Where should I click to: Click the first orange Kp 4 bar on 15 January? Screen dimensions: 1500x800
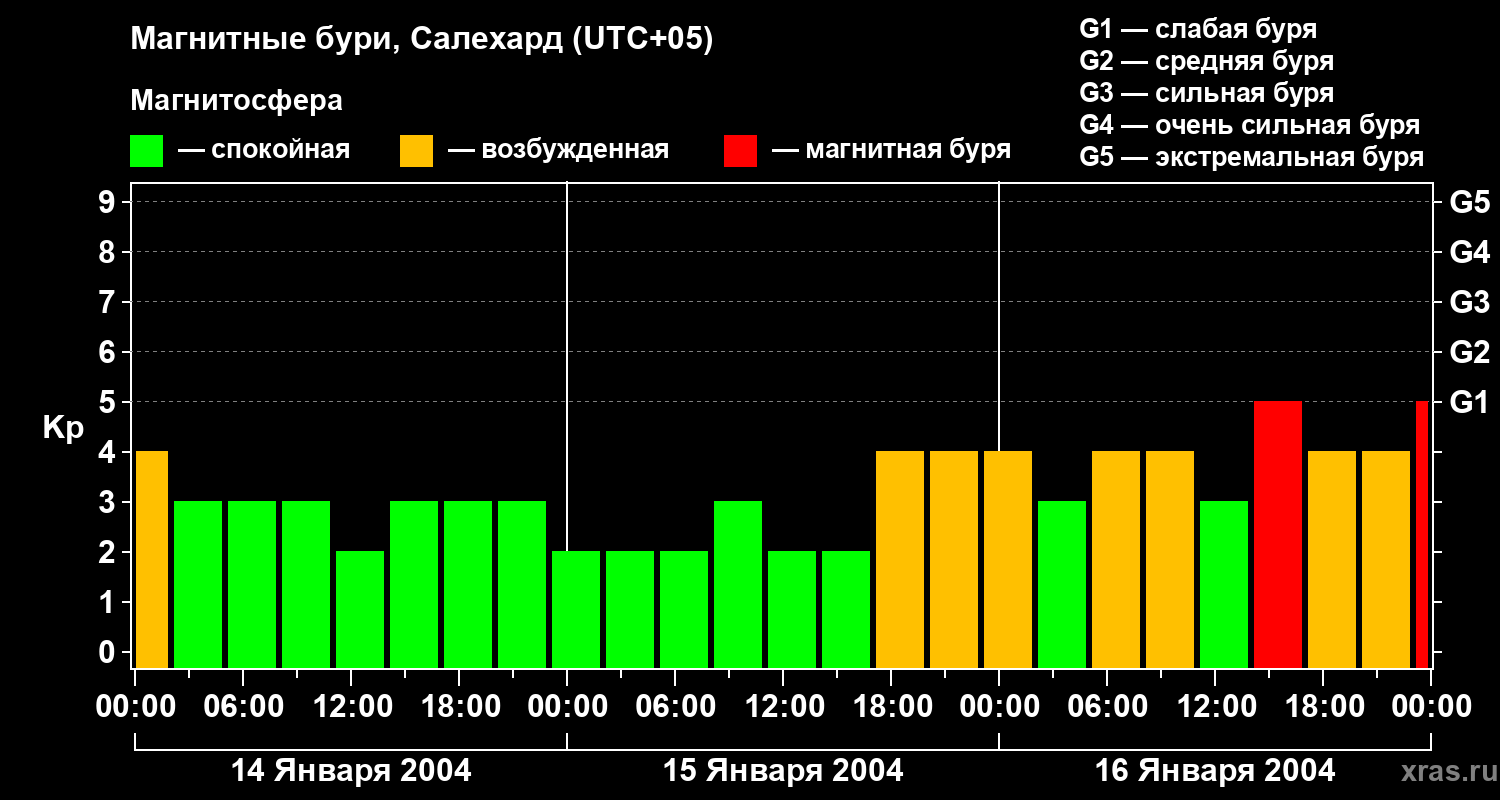pyautogui.click(x=900, y=560)
